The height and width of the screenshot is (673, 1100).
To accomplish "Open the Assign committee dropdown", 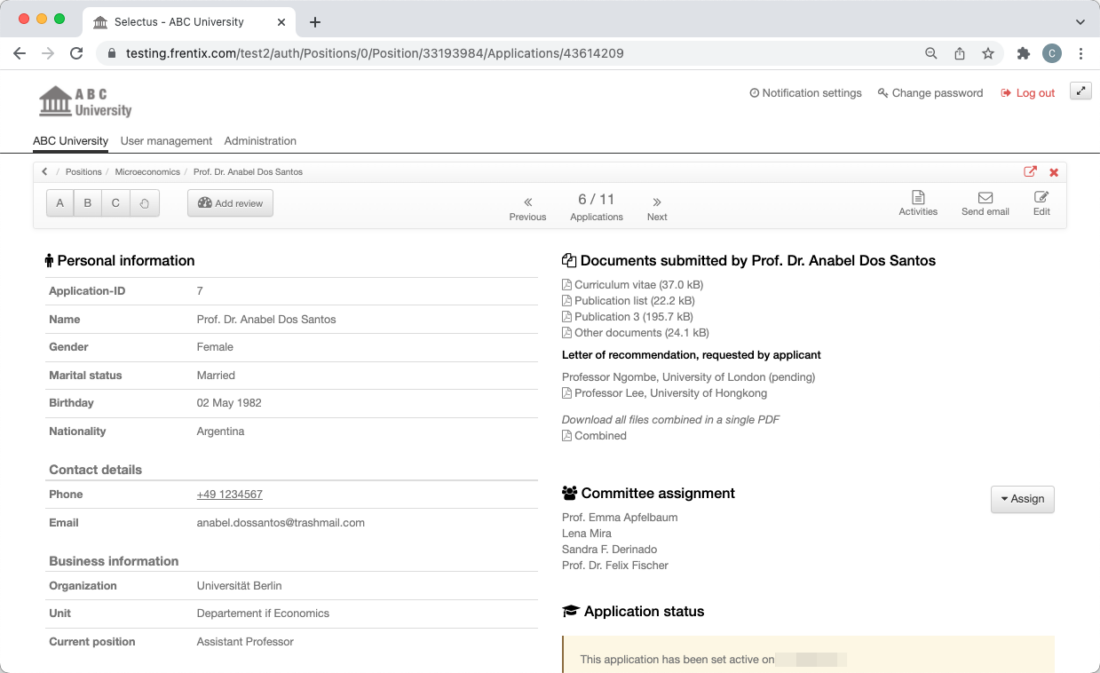I will [1022, 498].
